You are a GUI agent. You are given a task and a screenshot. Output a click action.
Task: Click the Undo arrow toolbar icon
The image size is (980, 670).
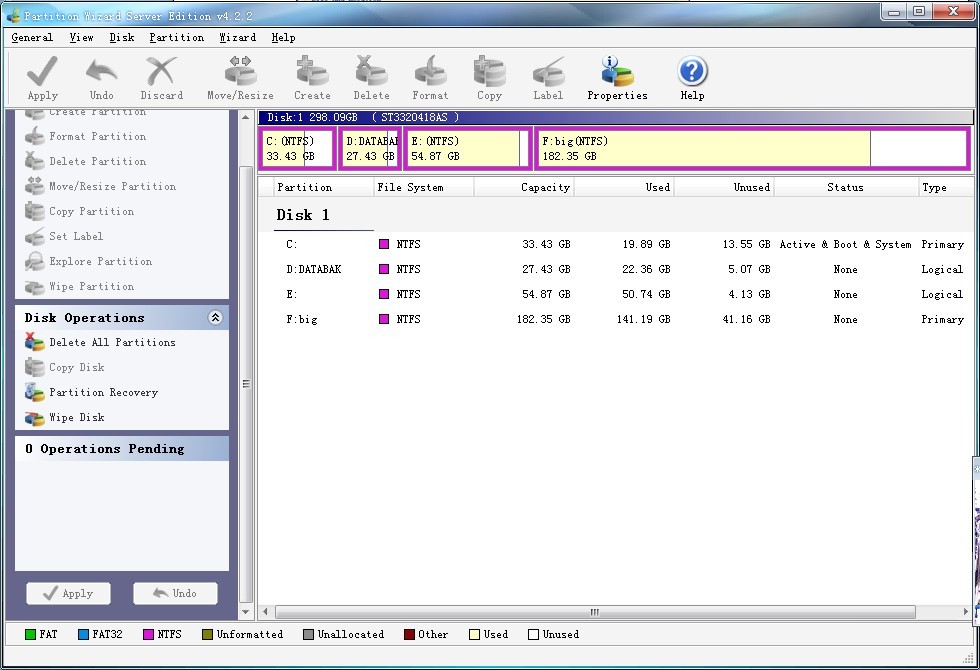point(101,77)
